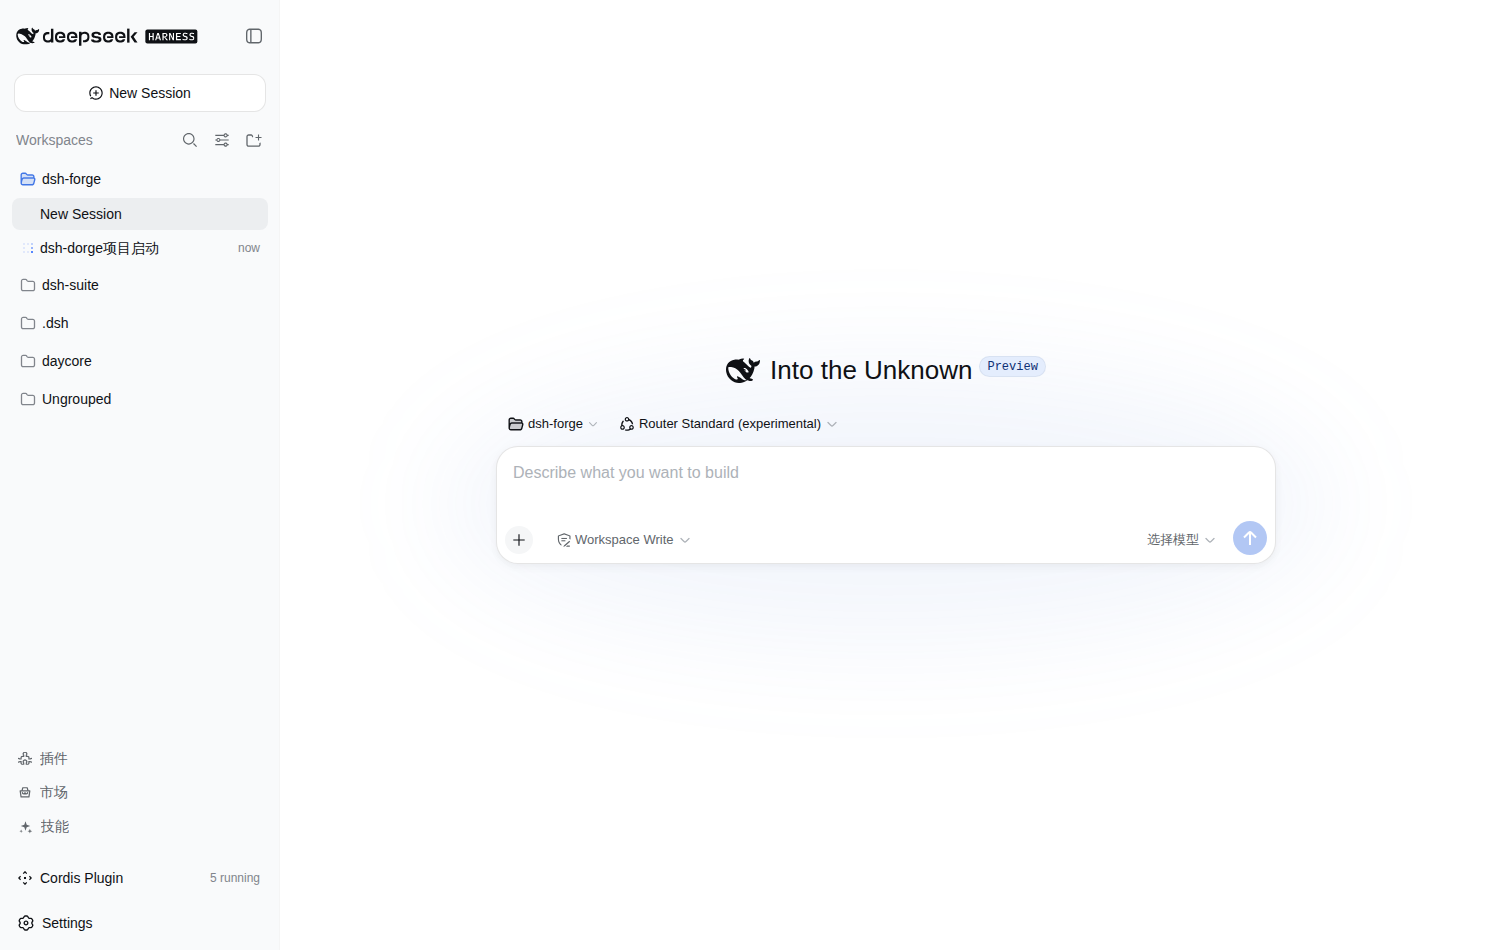Click the plus attachment button
Viewport: 1500px width, 950px height.
519,540
